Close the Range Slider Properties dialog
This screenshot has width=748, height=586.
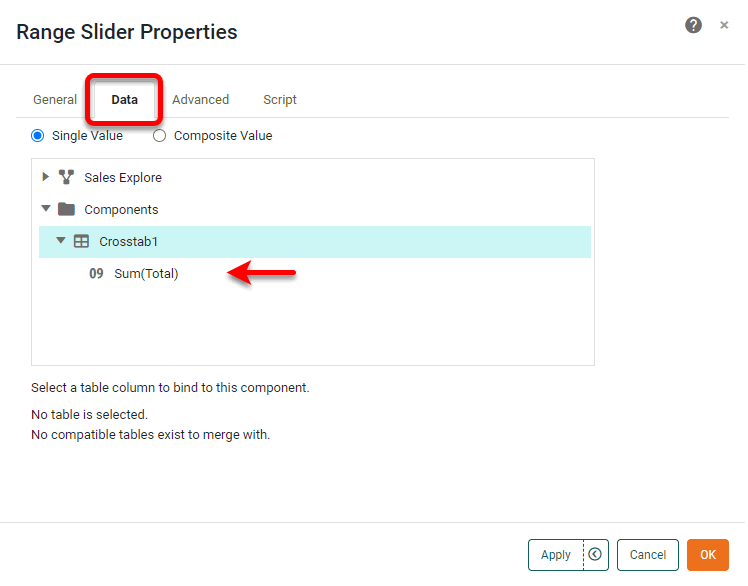tap(724, 26)
